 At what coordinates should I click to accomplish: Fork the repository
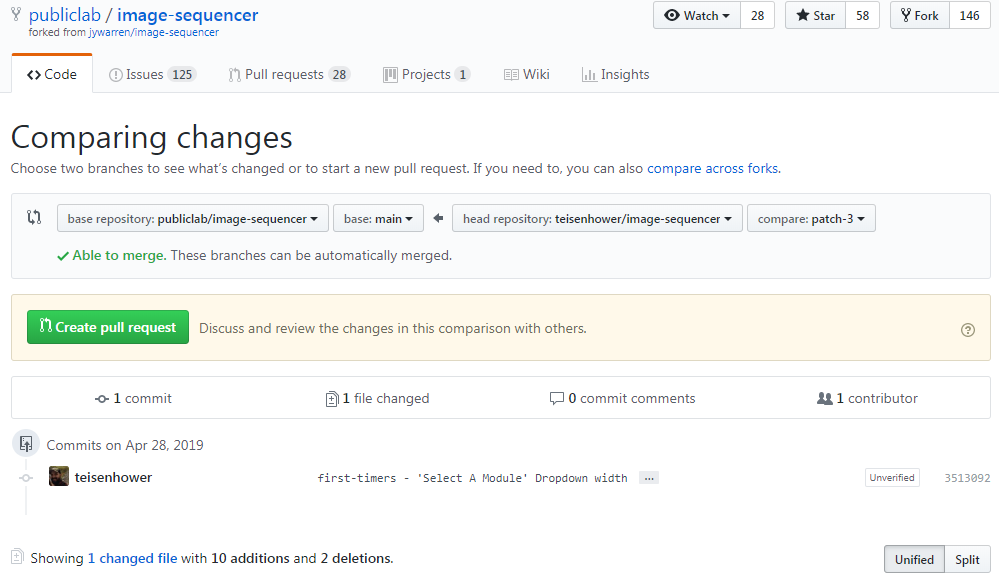click(919, 15)
